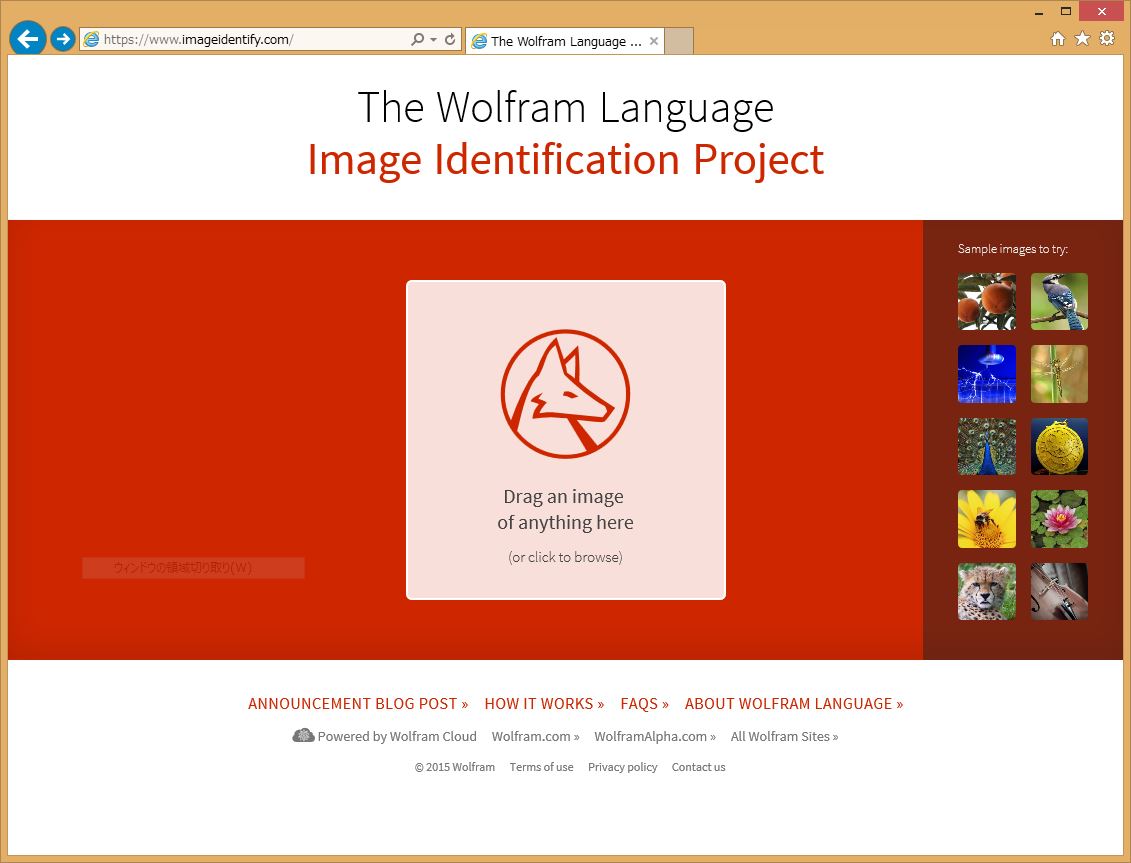Open a new blank tab
This screenshot has width=1131, height=863.
pos(679,41)
